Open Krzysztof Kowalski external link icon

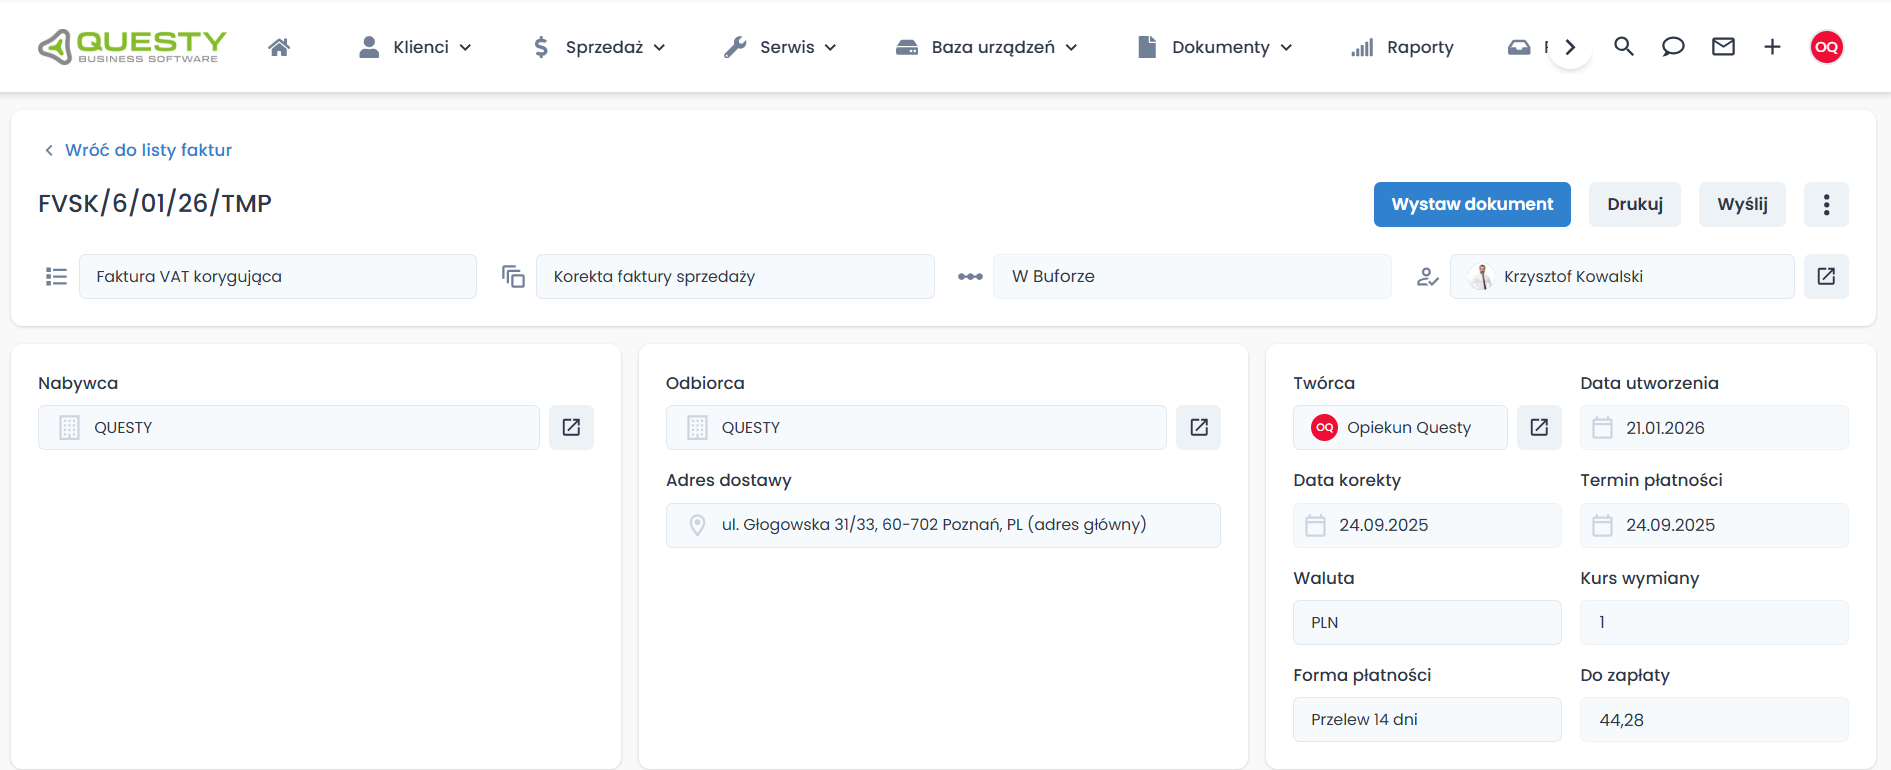pos(1826,277)
